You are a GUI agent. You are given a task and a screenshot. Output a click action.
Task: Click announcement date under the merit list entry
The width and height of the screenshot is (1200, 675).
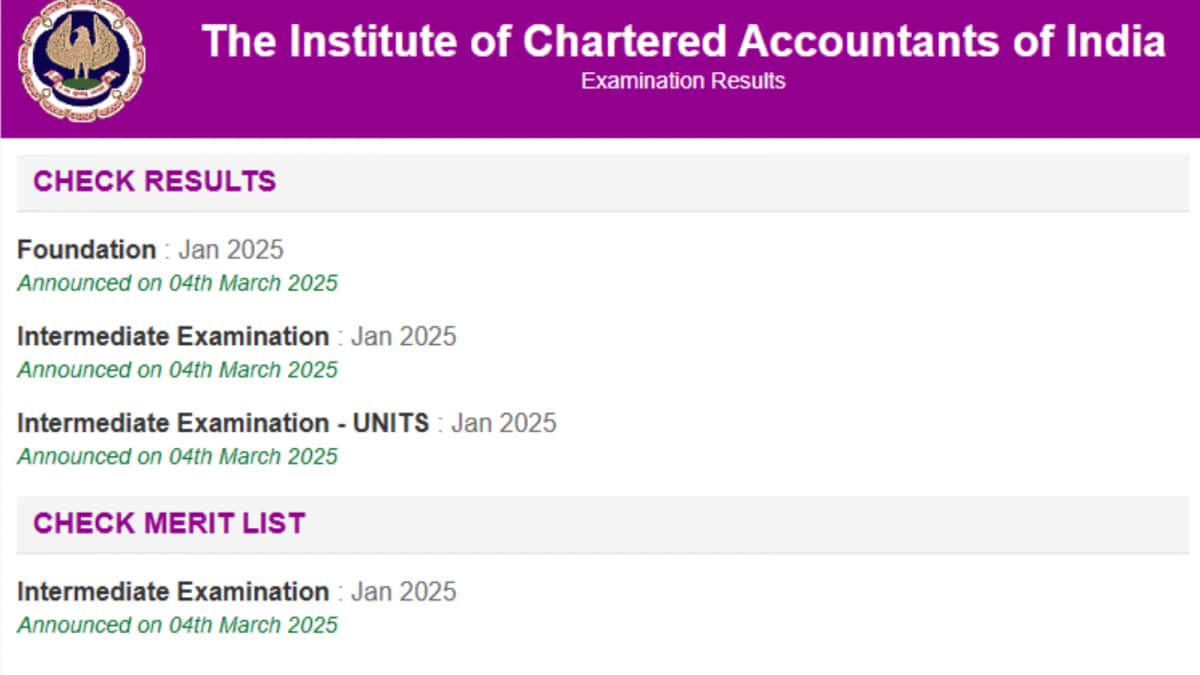177,625
